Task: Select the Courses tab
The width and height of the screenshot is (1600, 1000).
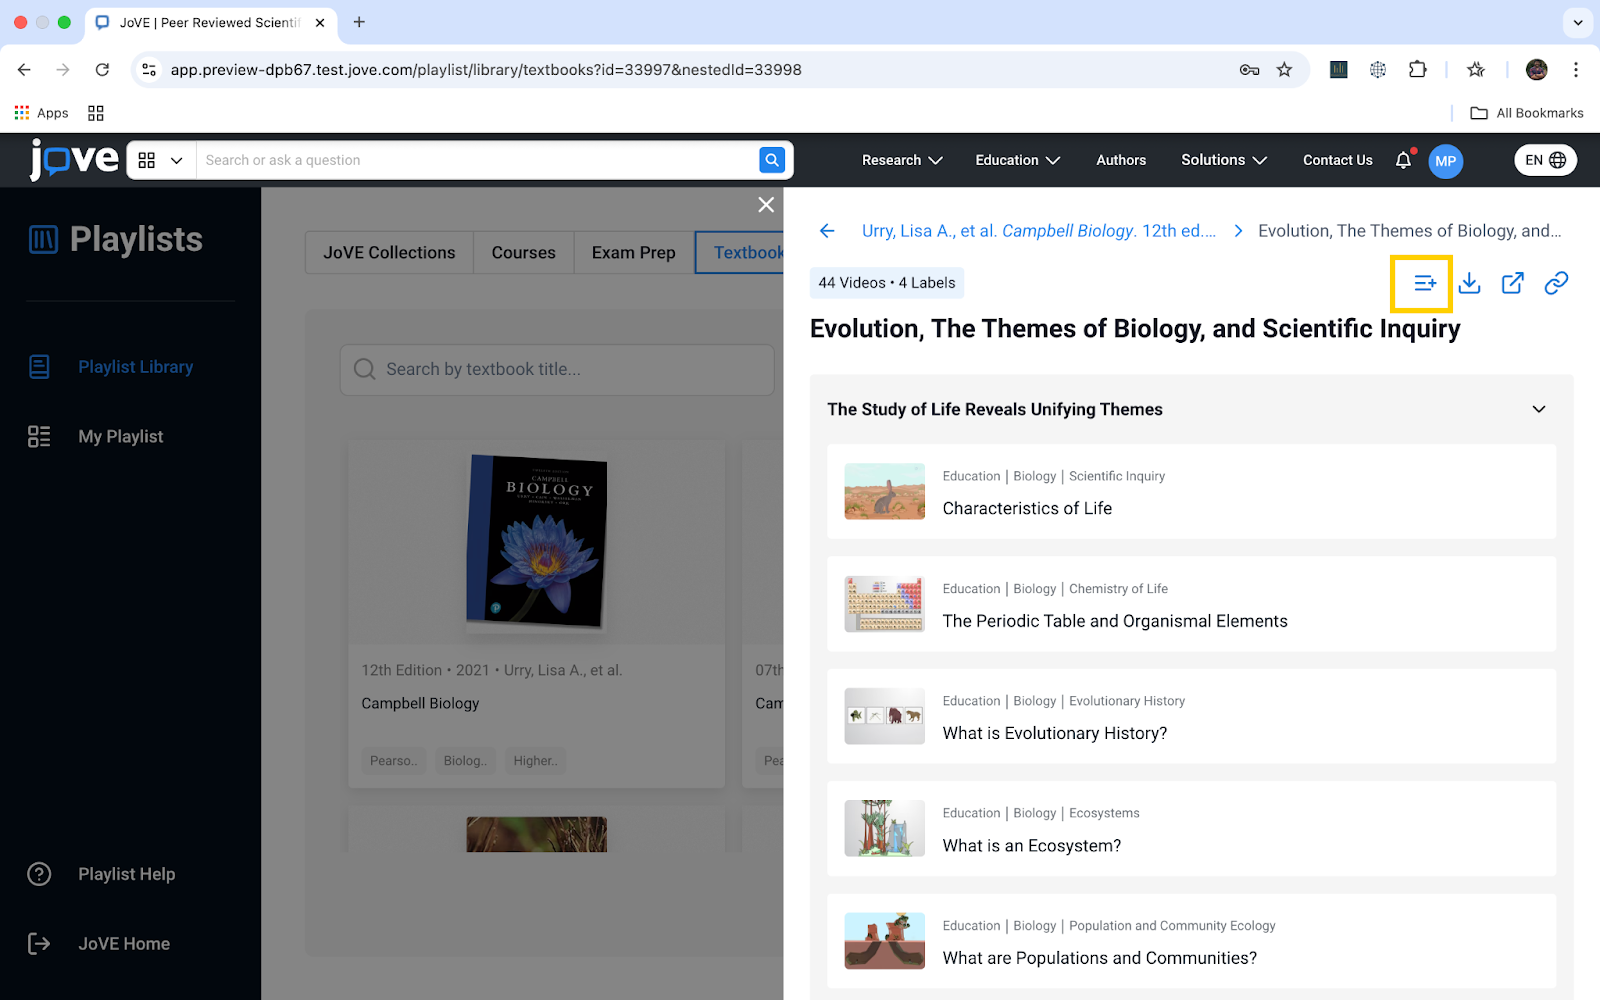Action: pos(523,253)
